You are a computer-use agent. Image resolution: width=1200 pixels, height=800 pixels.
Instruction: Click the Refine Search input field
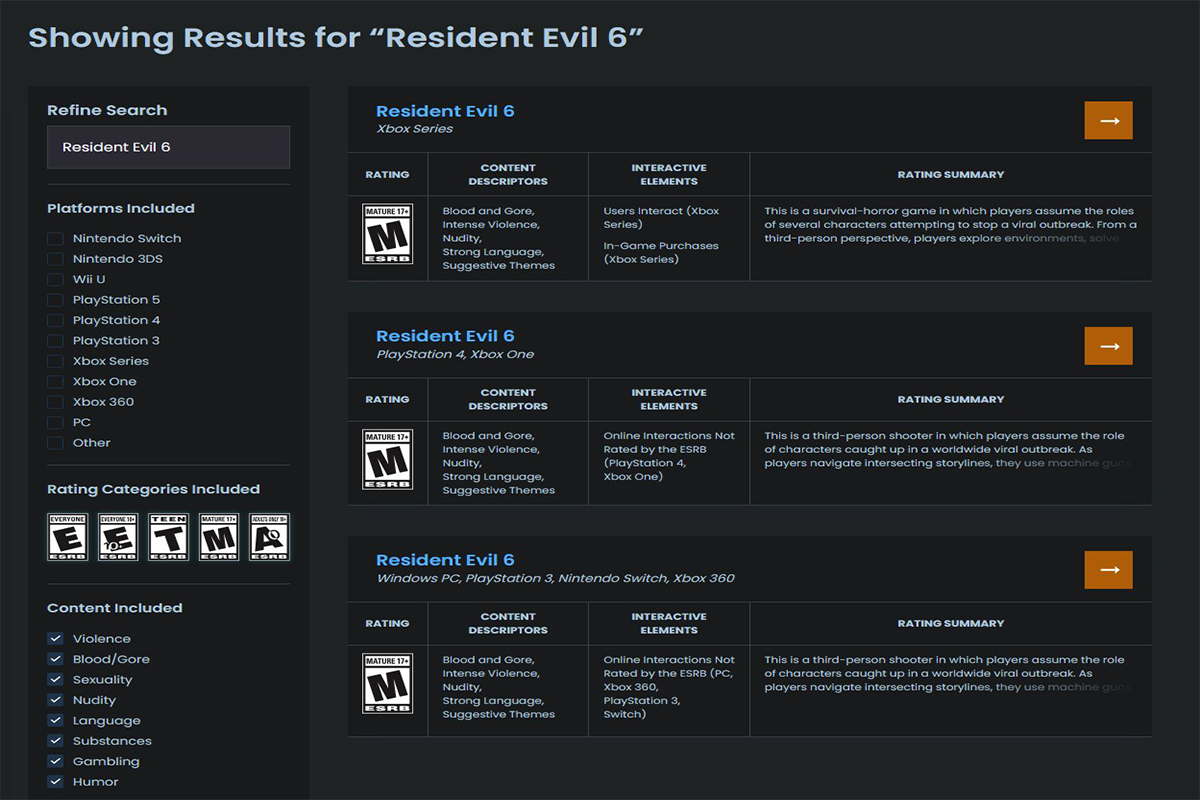click(x=169, y=147)
